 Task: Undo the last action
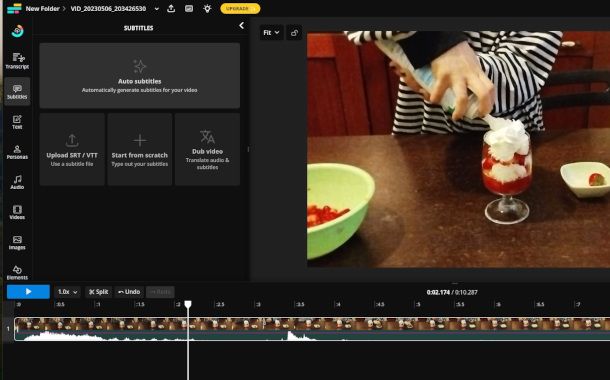click(x=129, y=292)
